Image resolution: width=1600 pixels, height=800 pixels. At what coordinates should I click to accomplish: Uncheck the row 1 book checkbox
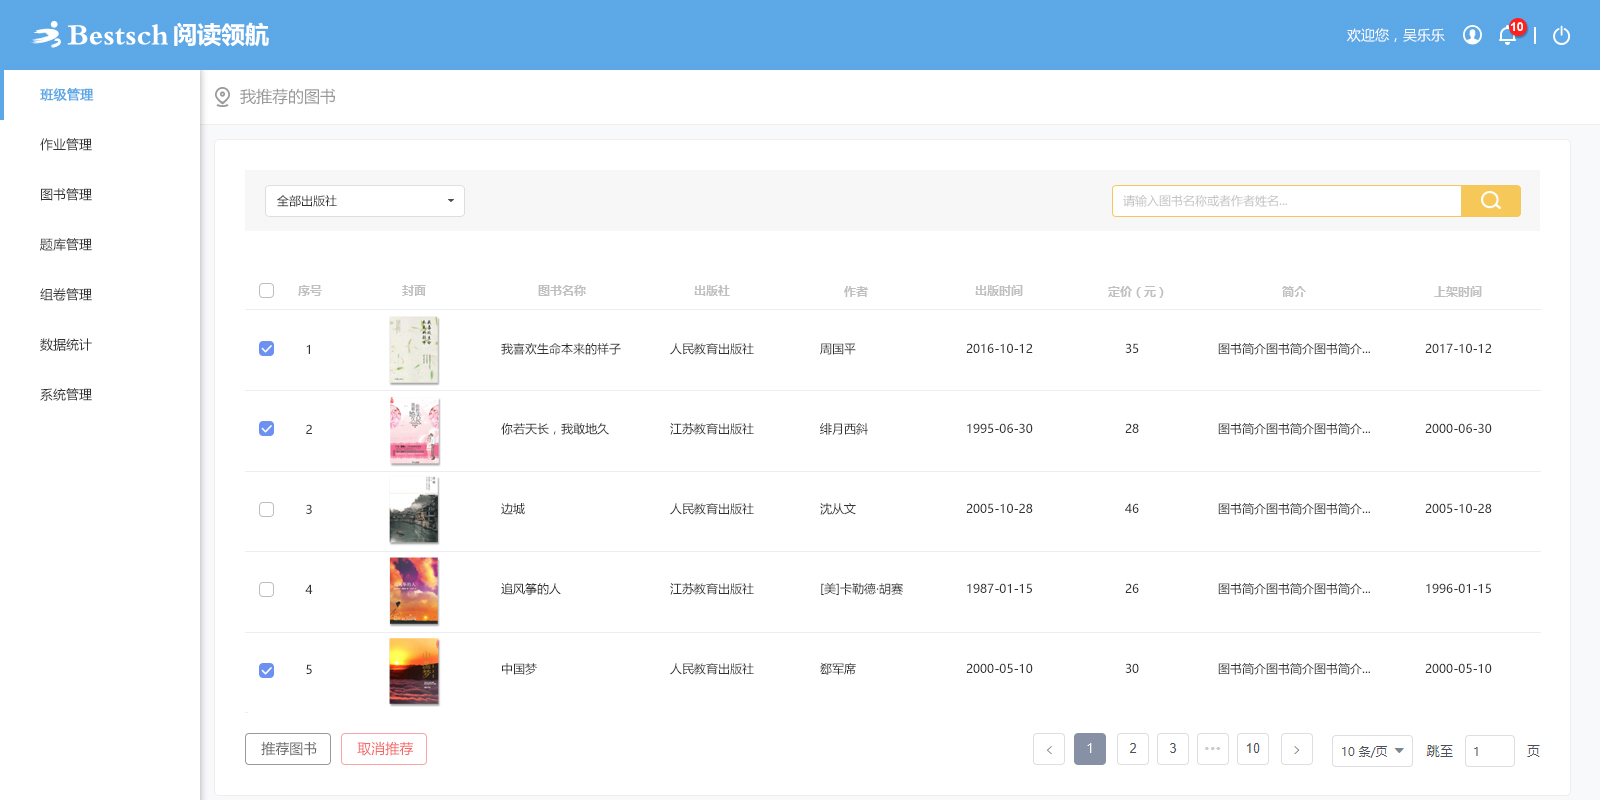[x=266, y=349]
